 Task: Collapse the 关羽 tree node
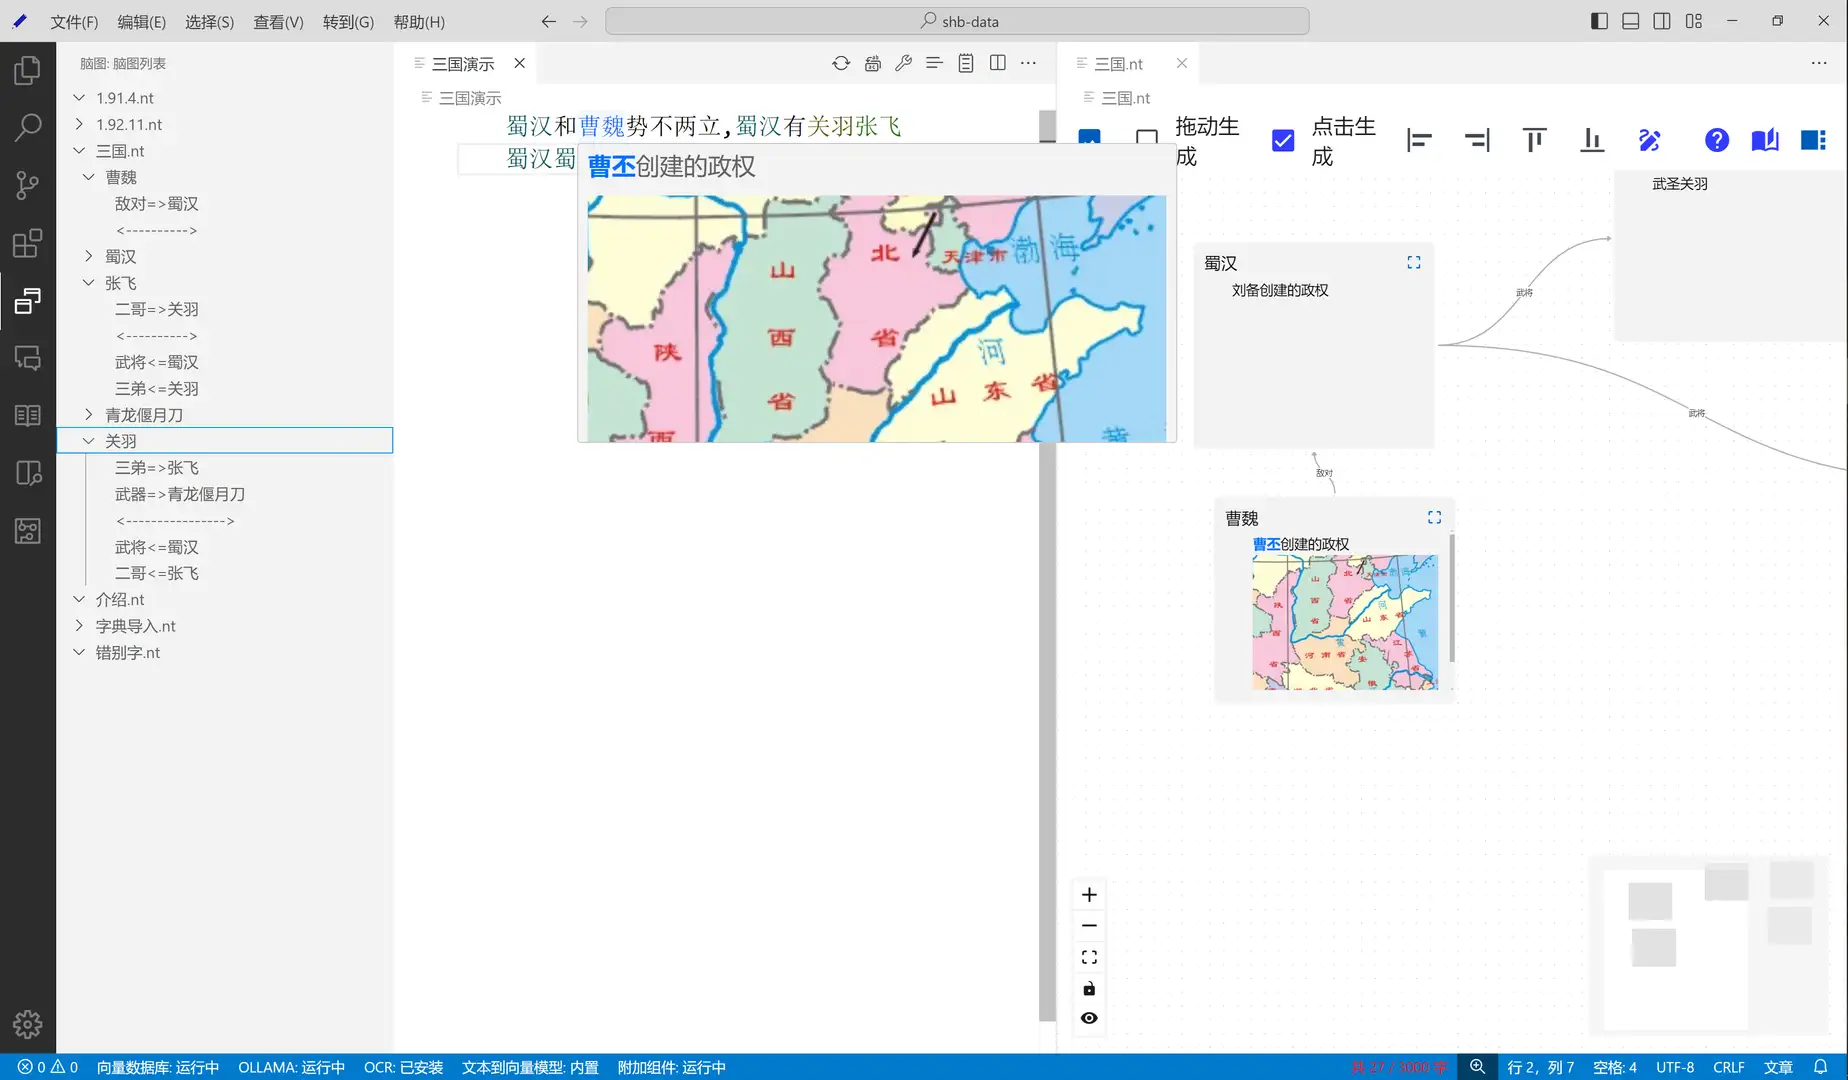tap(89, 441)
